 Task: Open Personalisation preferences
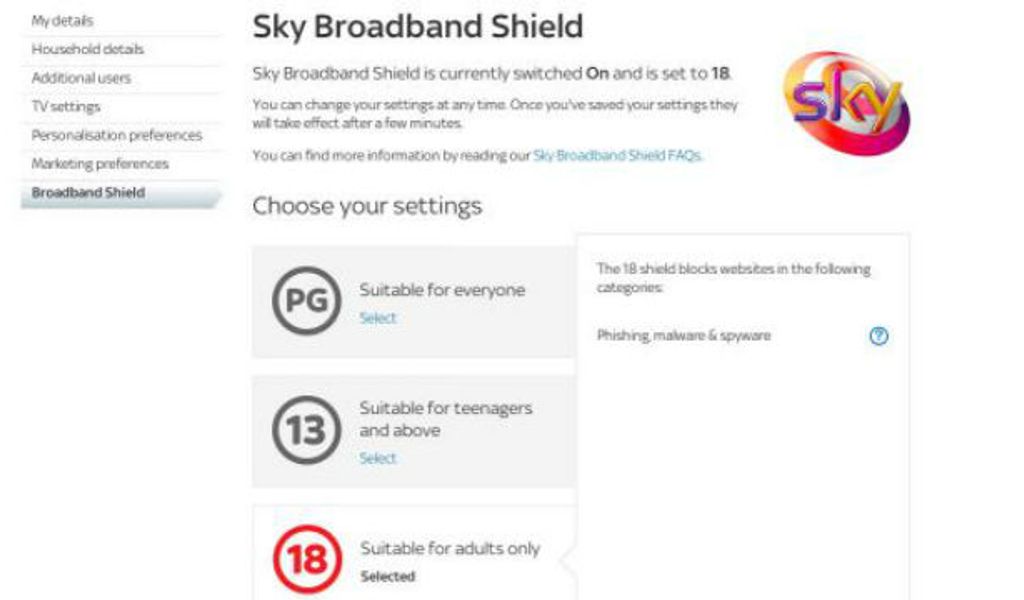coord(117,135)
